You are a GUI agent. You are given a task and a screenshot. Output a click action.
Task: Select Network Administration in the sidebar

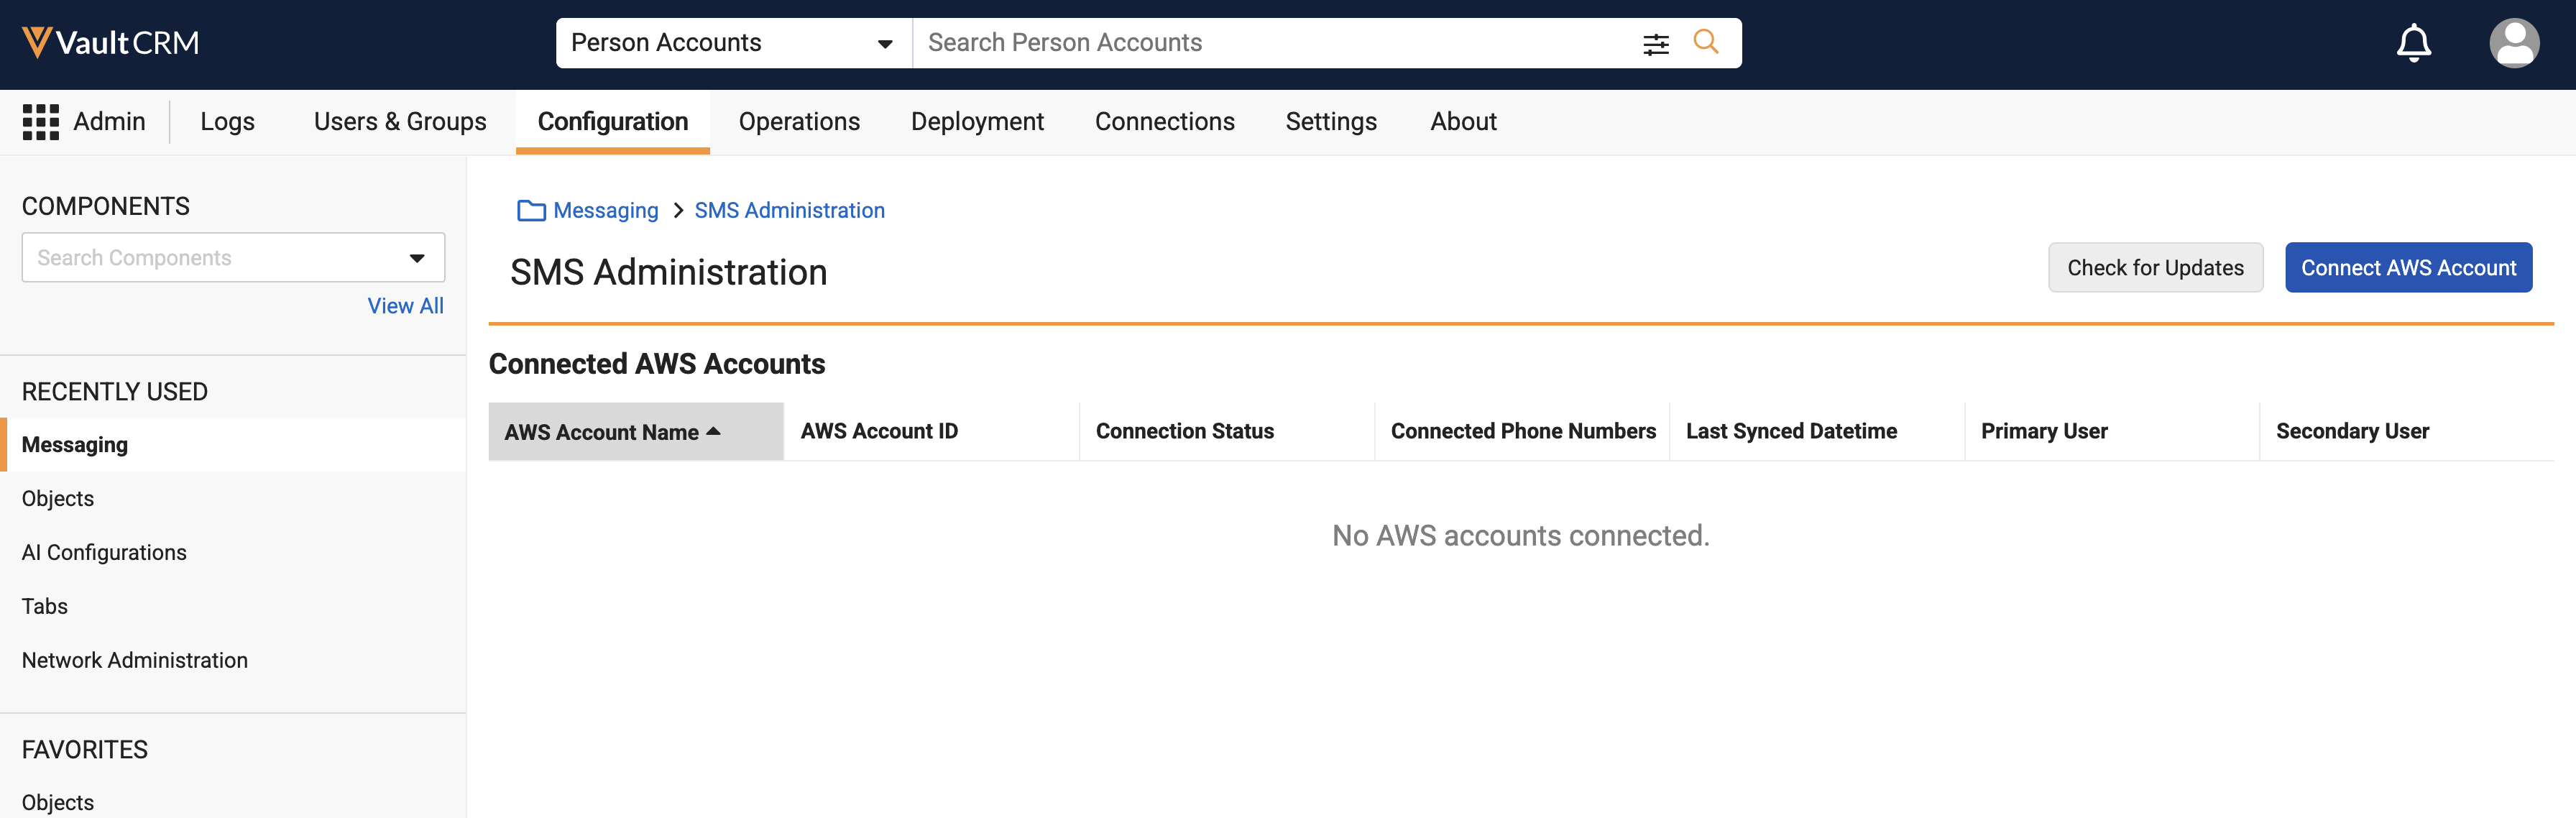coord(135,660)
